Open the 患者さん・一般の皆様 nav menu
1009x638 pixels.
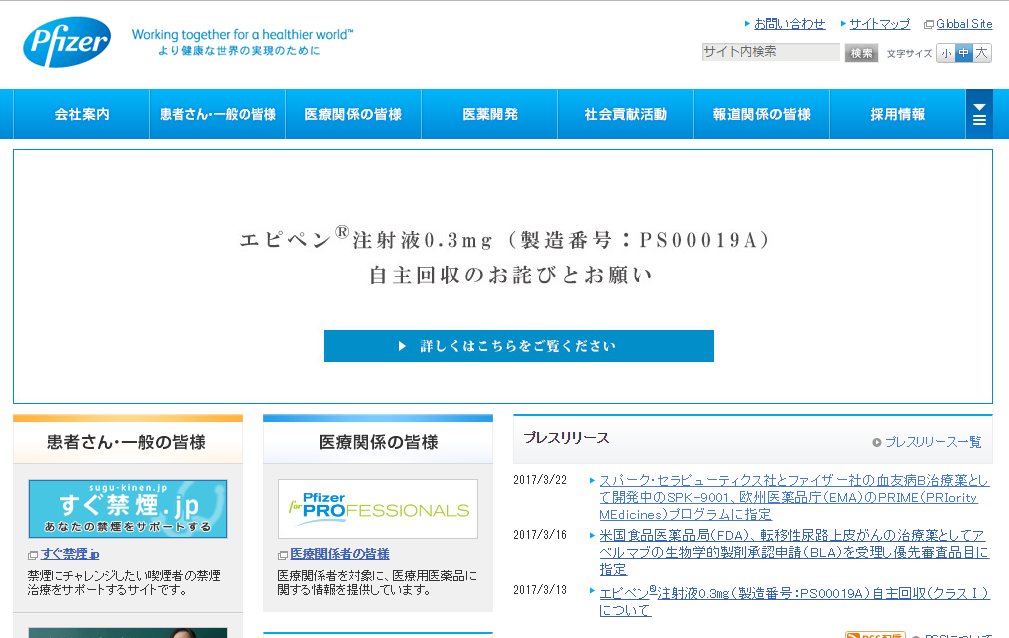218,114
